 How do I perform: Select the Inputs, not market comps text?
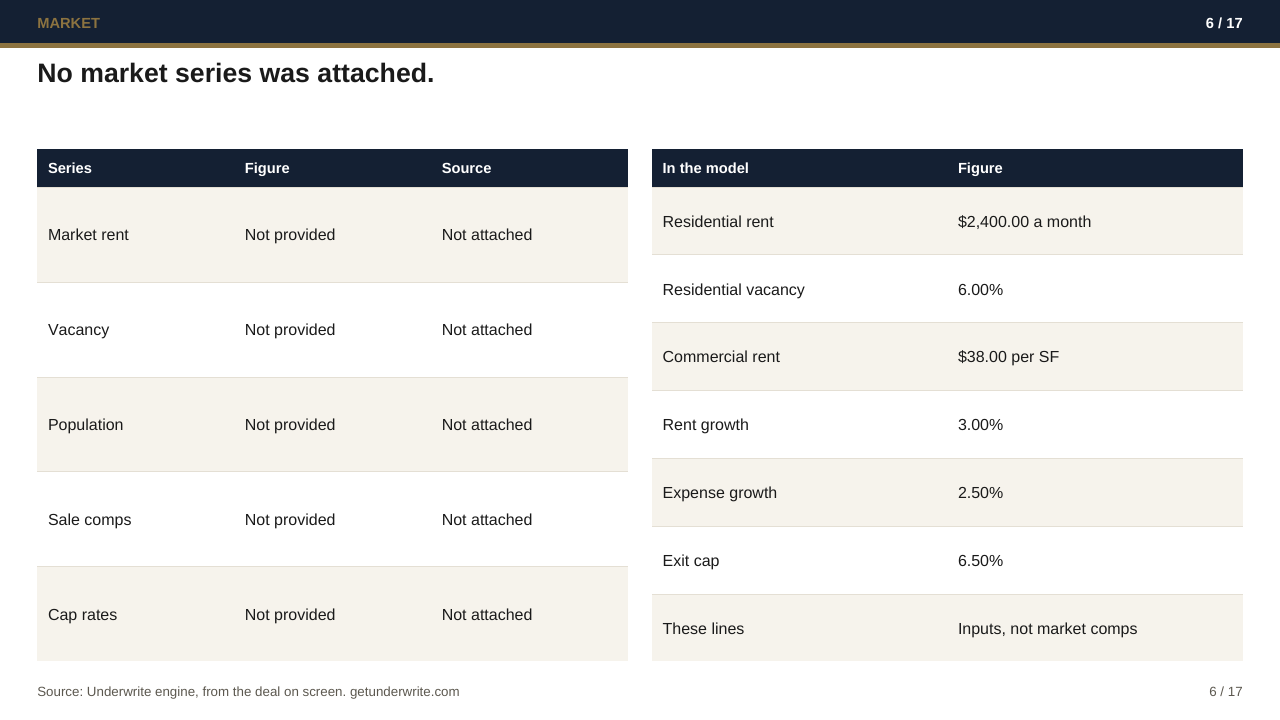[x=1047, y=629]
